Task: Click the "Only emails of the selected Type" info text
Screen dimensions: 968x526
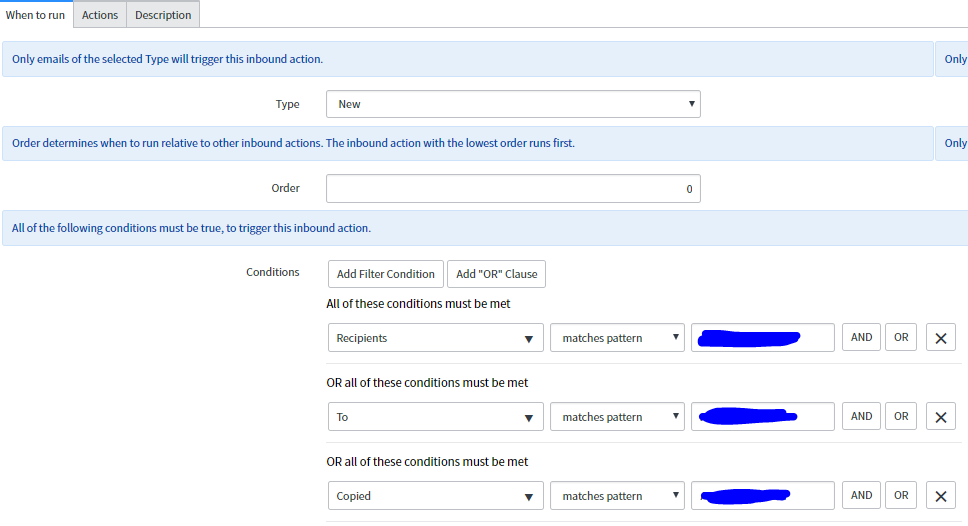Action: (x=167, y=59)
